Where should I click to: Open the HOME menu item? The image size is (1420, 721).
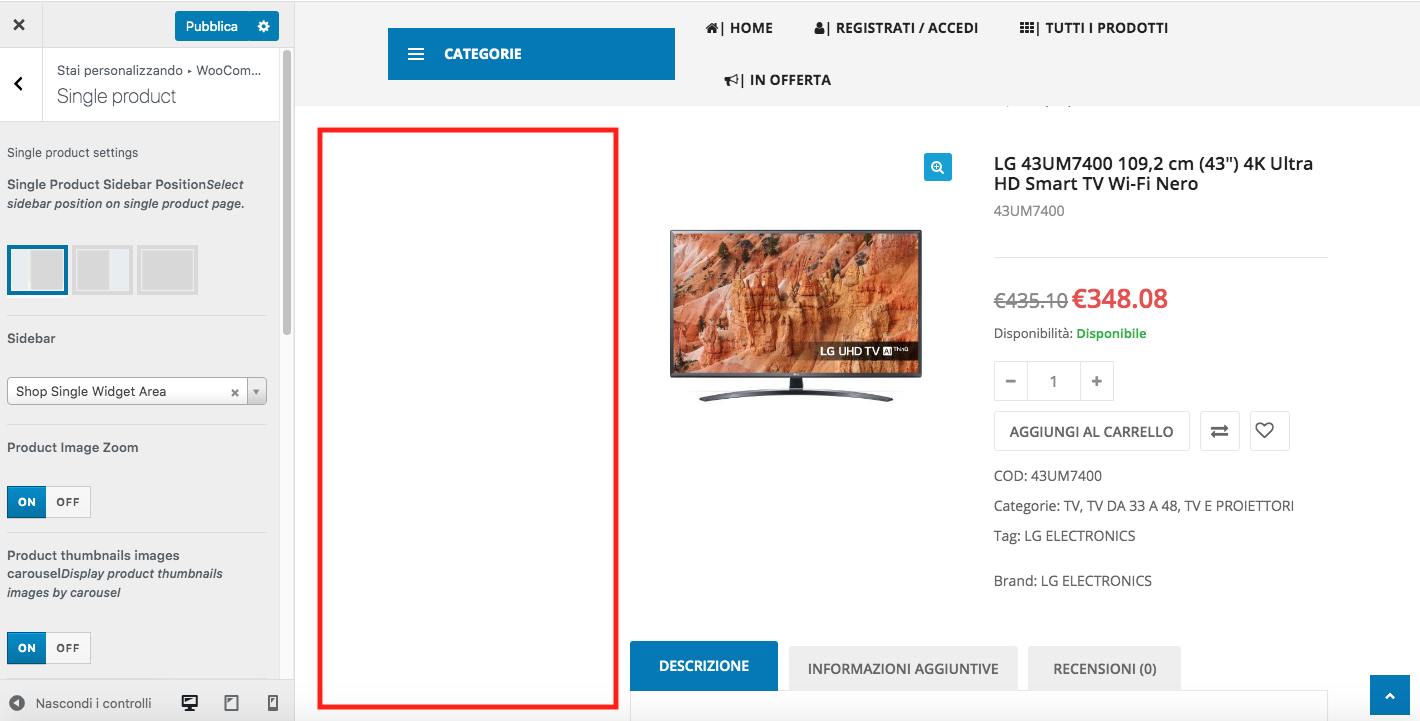point(739,28)
